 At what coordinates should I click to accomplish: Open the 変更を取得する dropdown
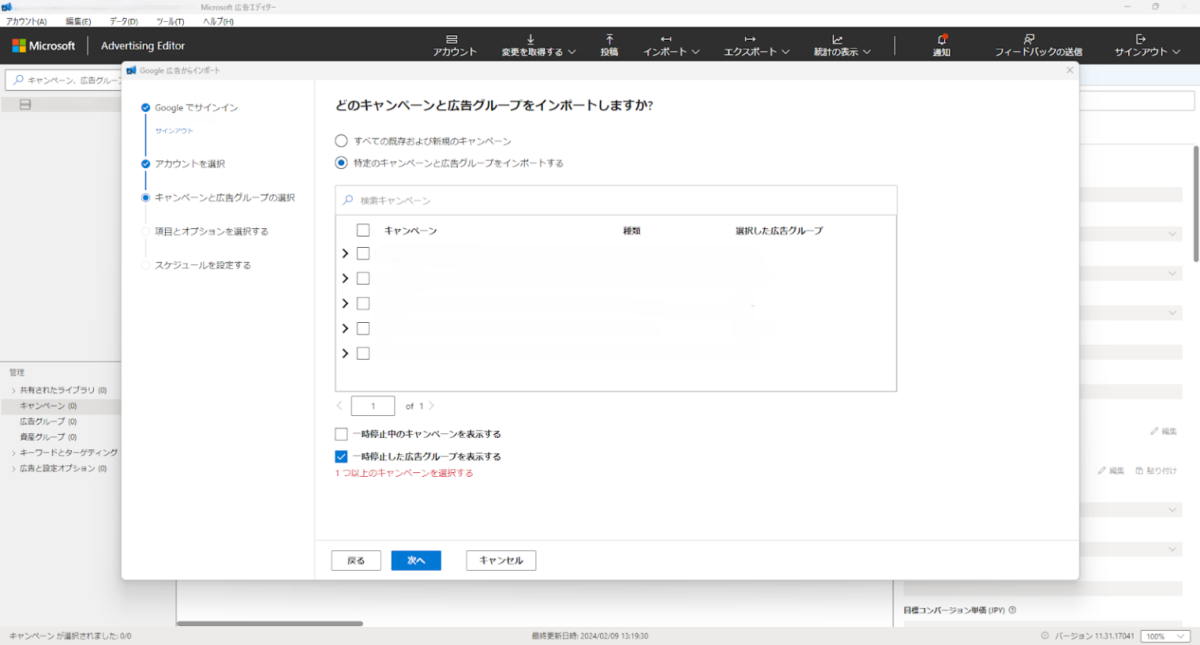[x=538, y=45]
